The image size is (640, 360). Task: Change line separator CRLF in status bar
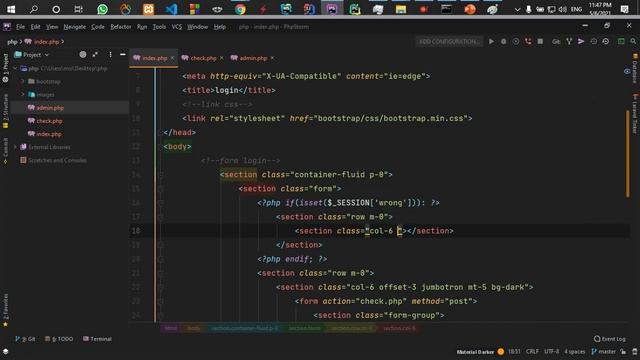[x=532, y=351]
